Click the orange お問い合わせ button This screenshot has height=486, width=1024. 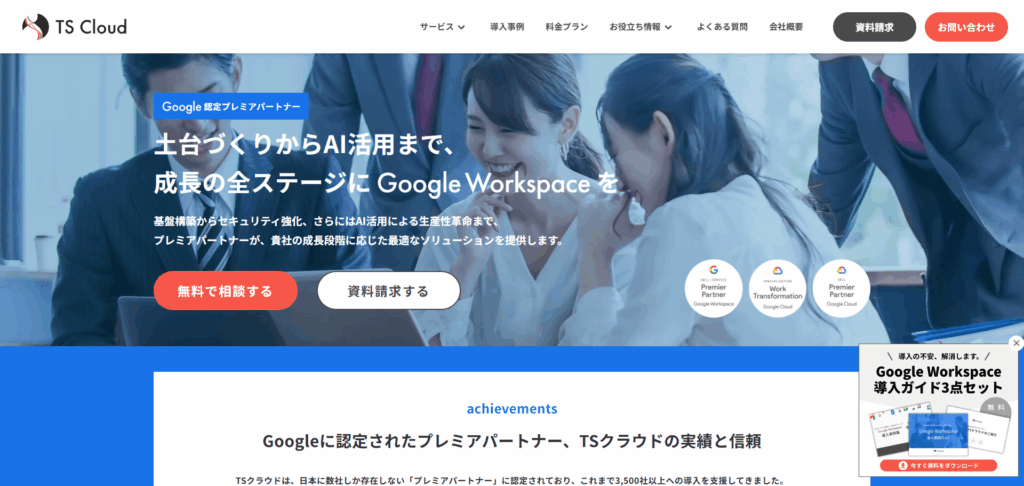pyautogui.click(x=966, y=27)
